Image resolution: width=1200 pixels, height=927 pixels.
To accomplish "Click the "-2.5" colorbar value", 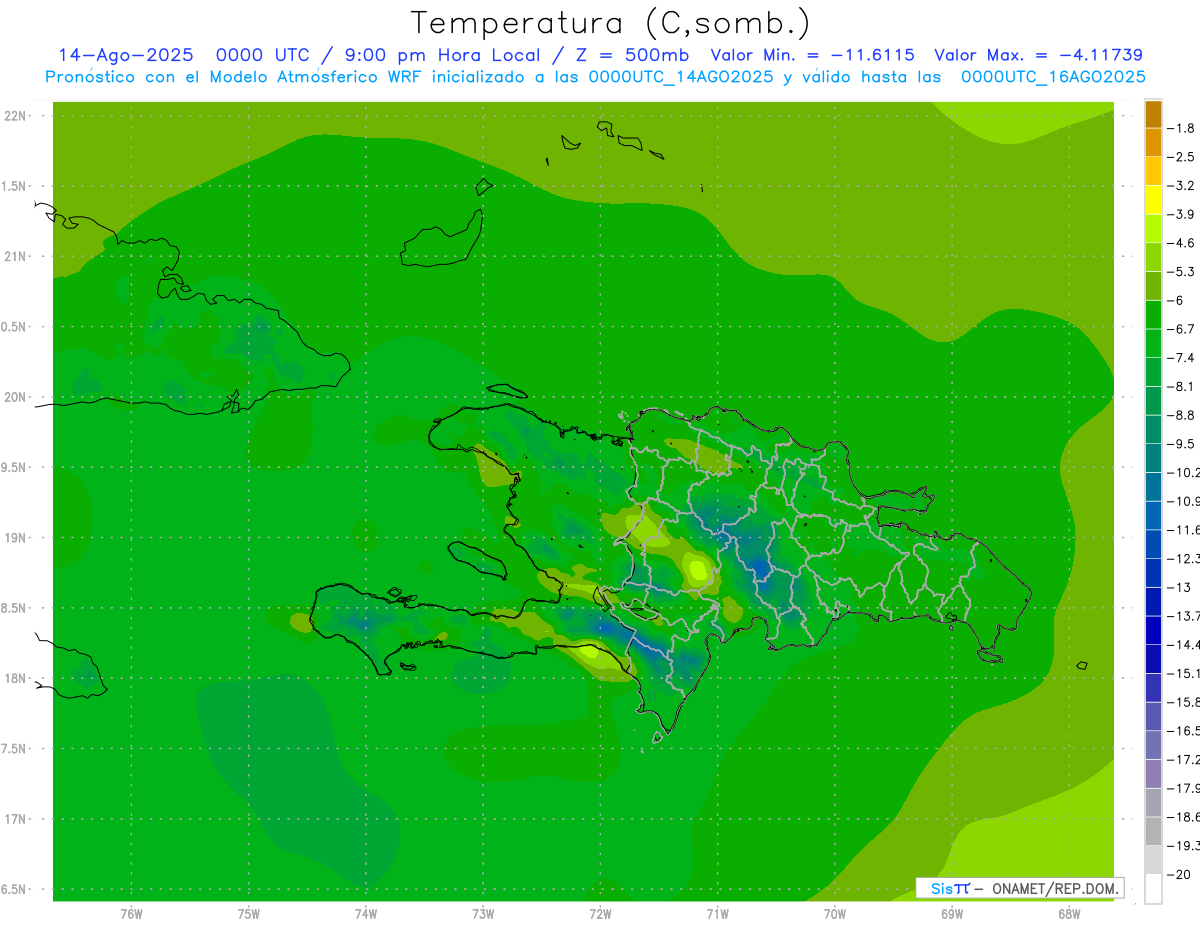I will pos(1182,157).
